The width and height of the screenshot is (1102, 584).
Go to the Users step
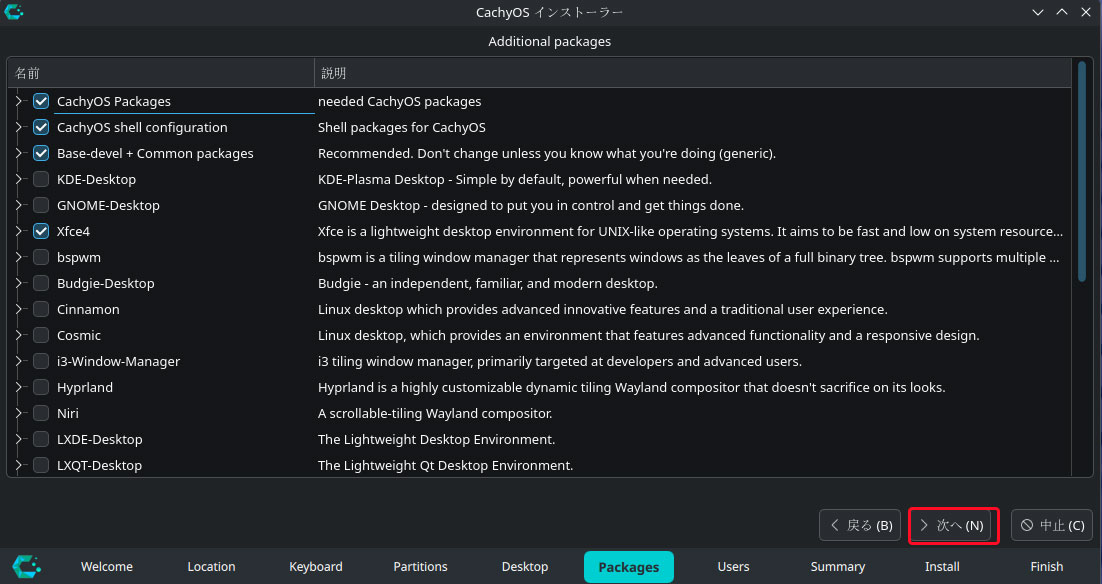point(733,566)
